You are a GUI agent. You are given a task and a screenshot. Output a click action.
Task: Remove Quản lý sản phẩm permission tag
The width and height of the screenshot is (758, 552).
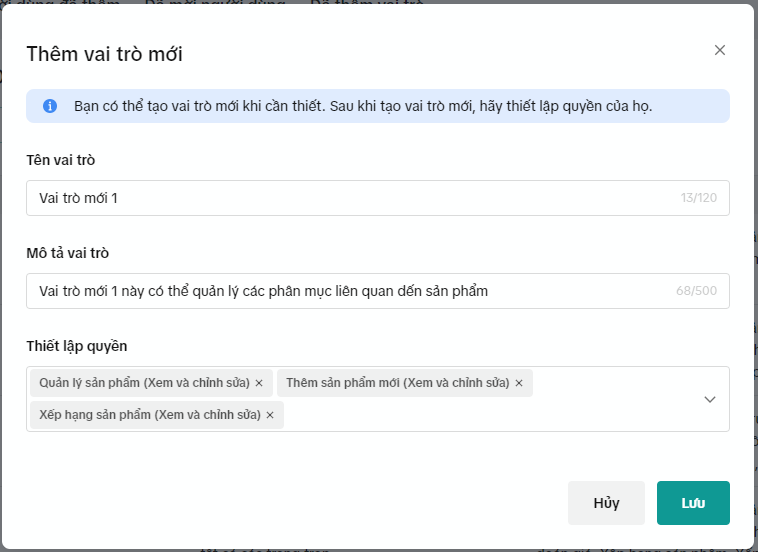259,383
